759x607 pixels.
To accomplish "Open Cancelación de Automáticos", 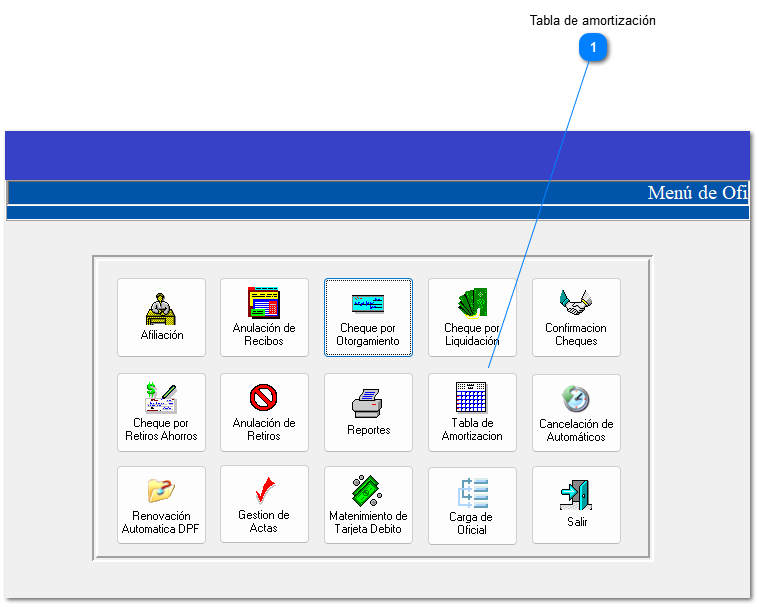I will (x=576, y=412).
